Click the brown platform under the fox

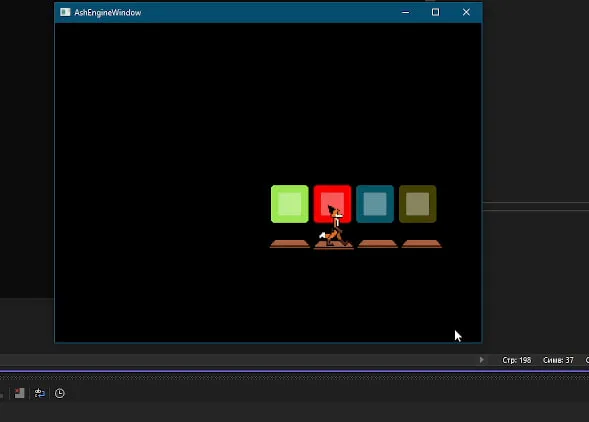click(x=334, y=245)
